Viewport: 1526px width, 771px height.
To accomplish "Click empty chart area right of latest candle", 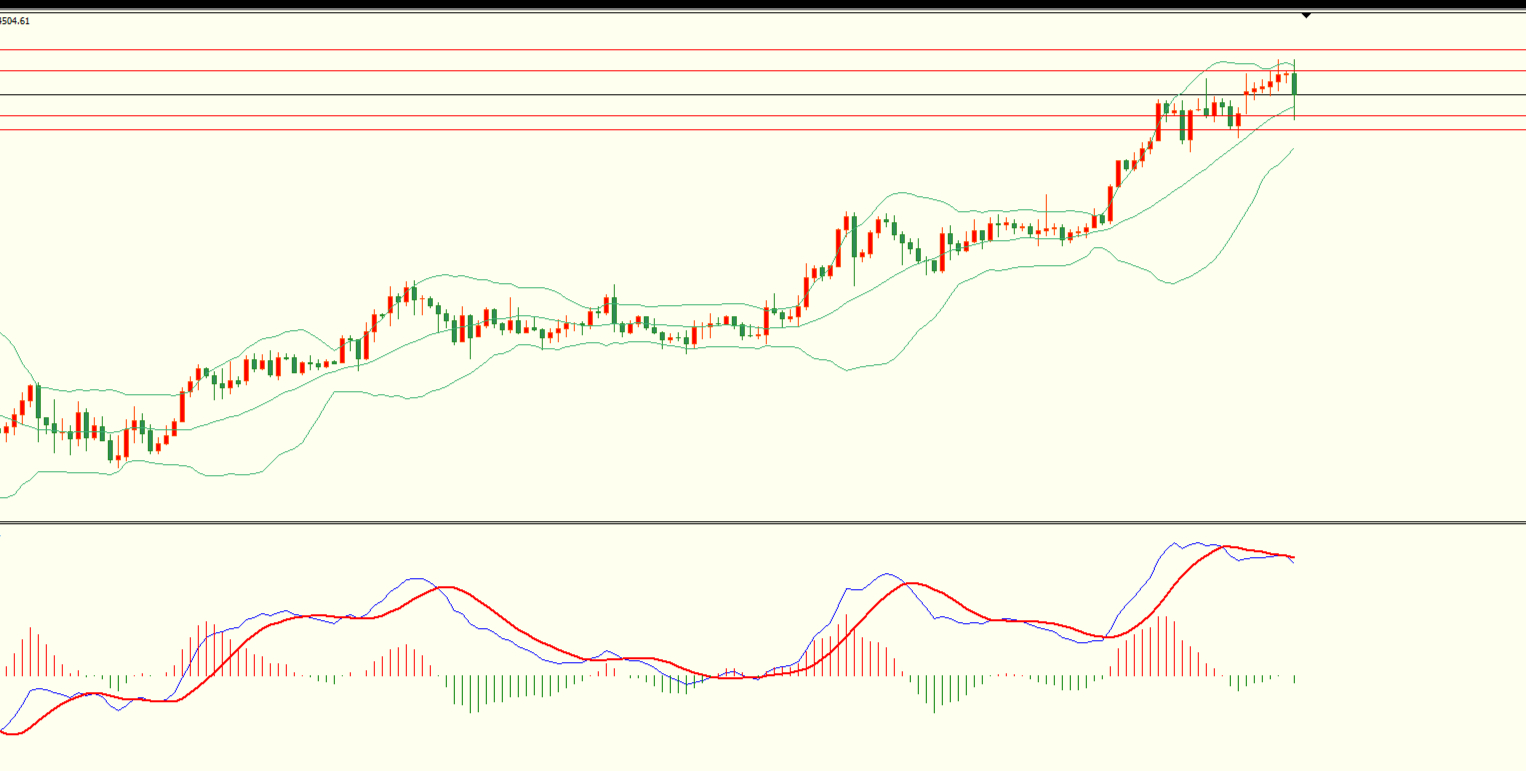I will click(x=1420, y=300).
